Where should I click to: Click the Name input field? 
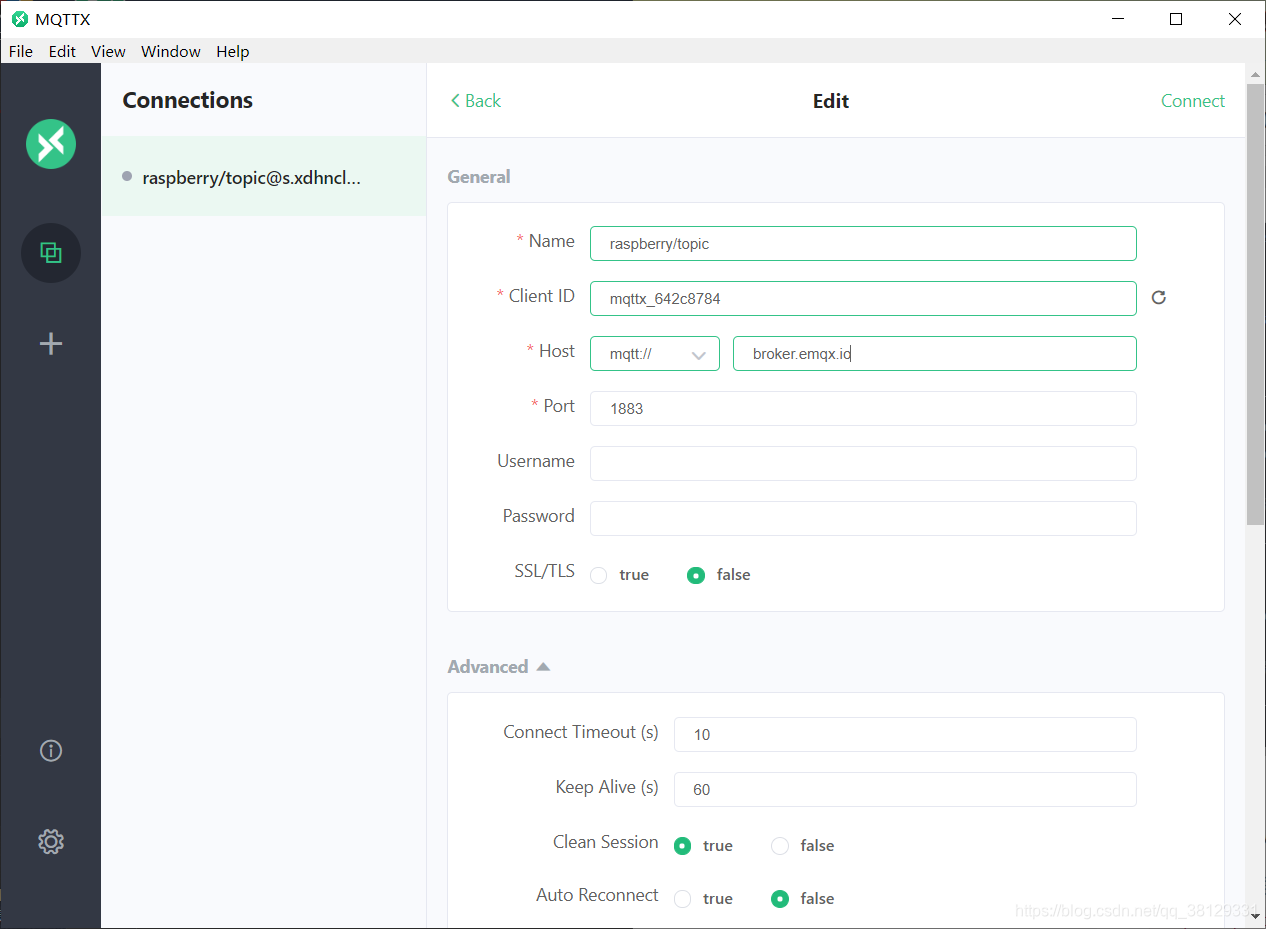coord(863,244)
